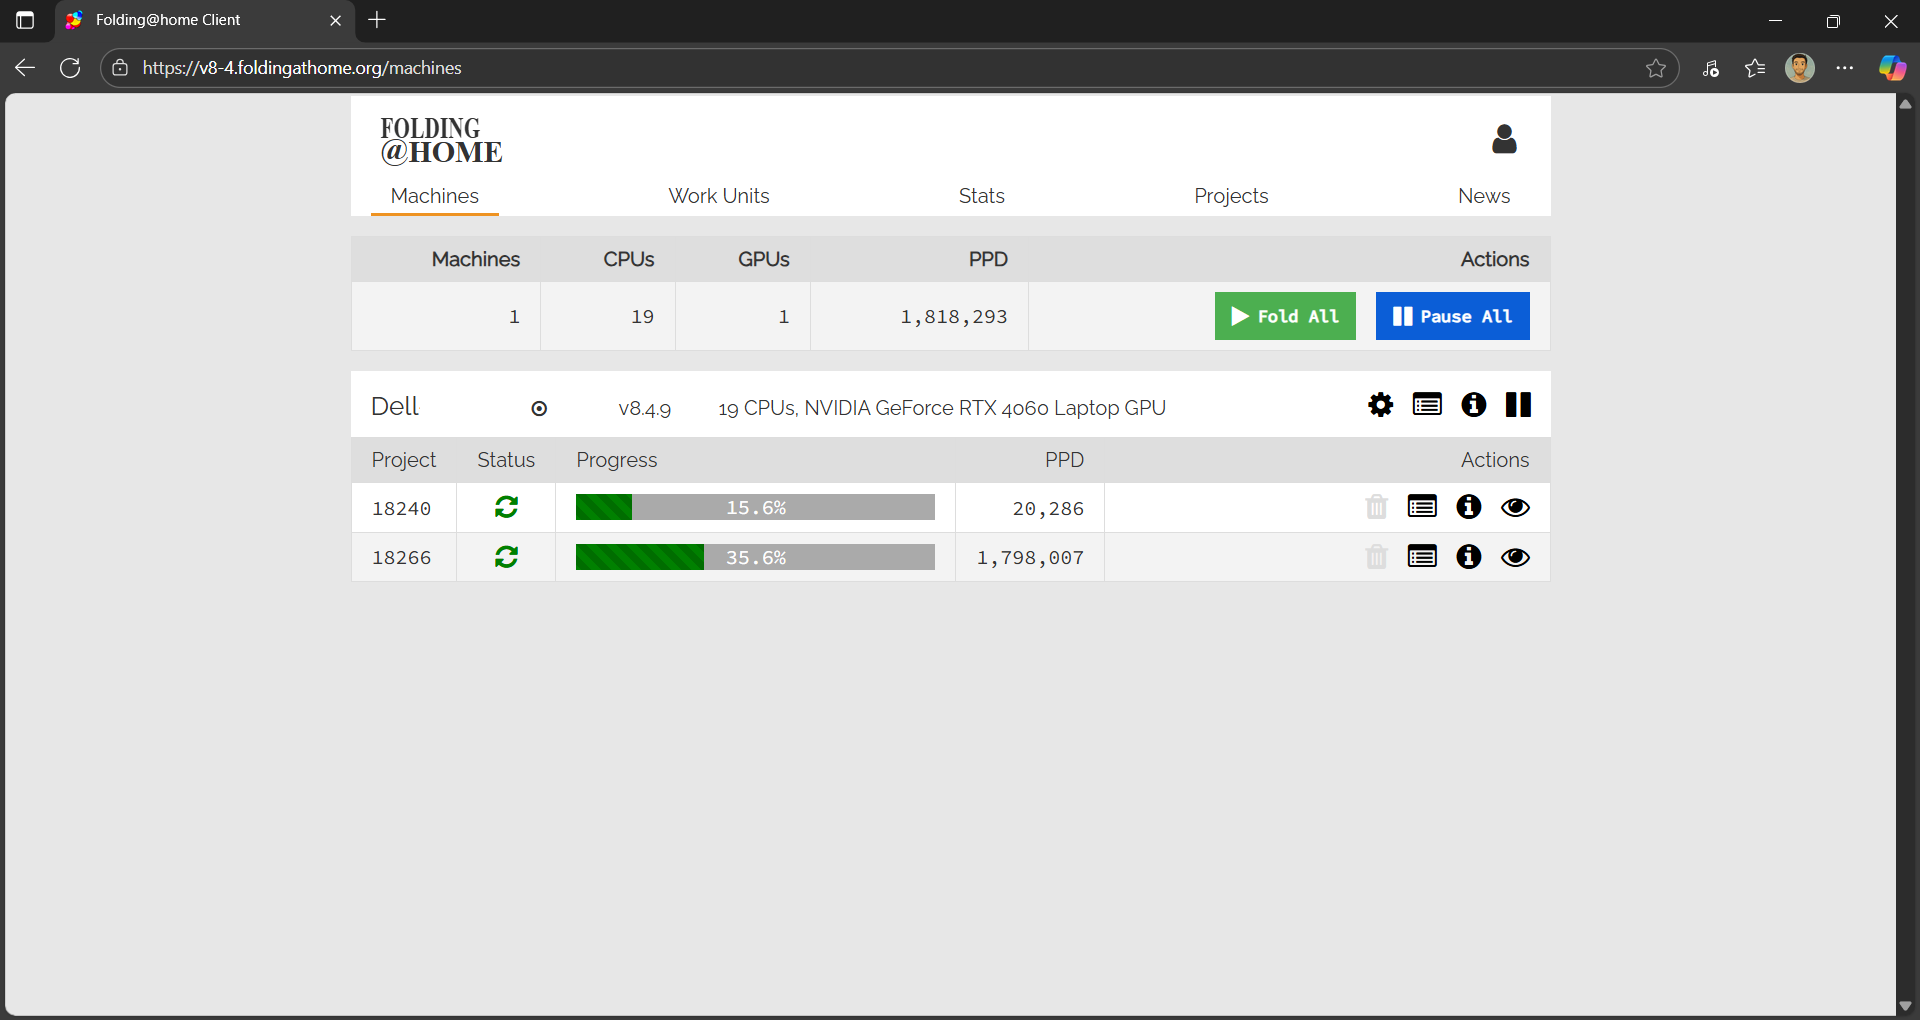Image resolution: width=1920 pixels, height=1020 pixels.
Task: Open the user account icon
Action: 1504,139
